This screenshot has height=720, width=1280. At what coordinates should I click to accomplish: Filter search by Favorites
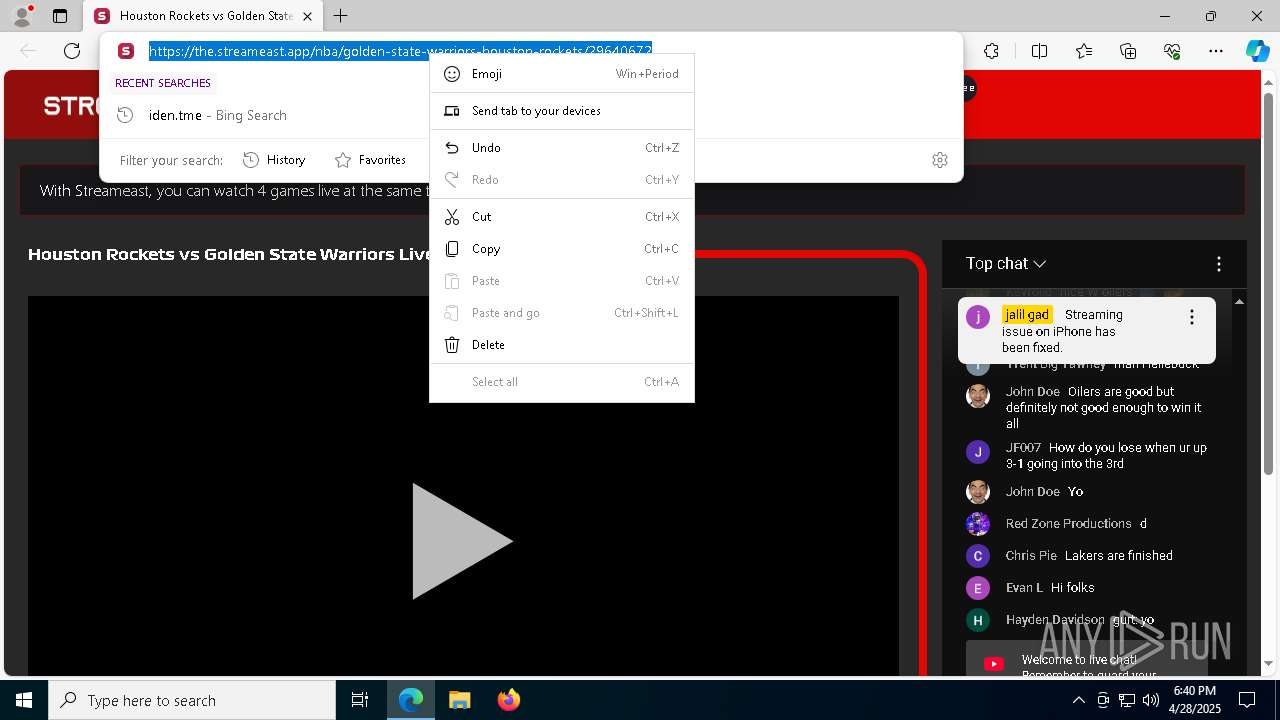(370, 160)
